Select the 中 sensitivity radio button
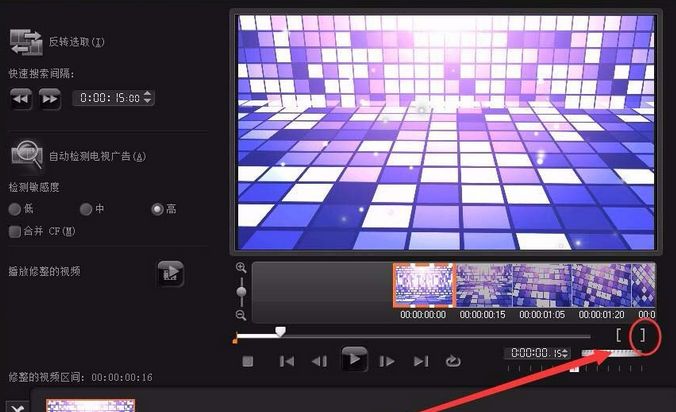The width and height of the screenshot is (676, 412). [86, 209]
